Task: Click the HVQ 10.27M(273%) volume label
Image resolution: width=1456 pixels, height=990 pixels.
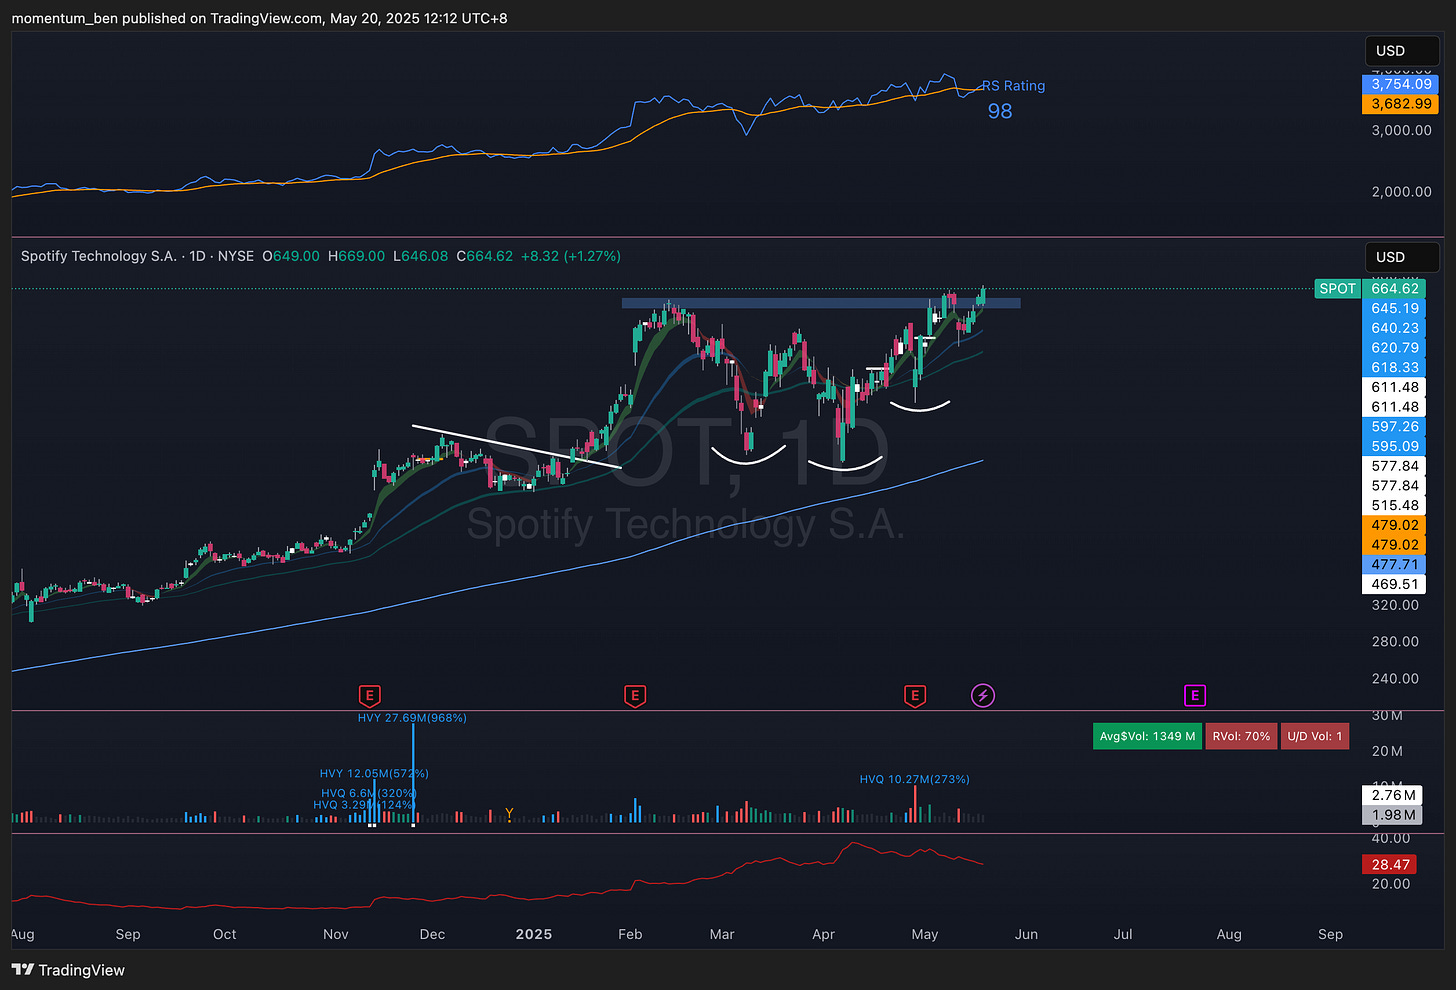Action: point(915,780)
